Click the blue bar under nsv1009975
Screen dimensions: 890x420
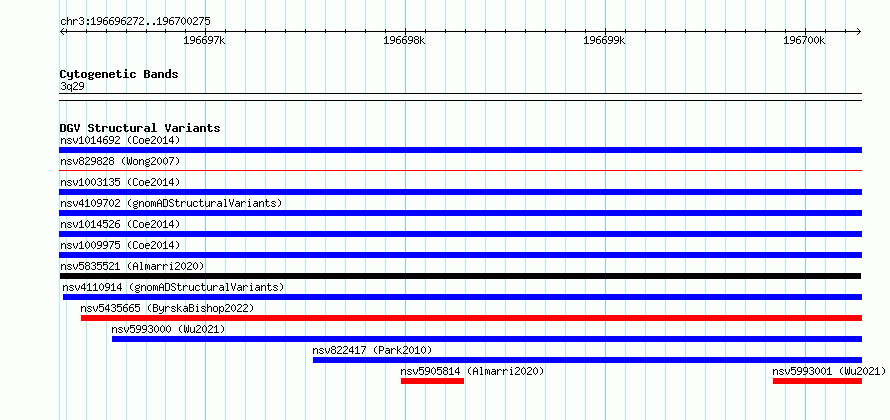(460, 255)
